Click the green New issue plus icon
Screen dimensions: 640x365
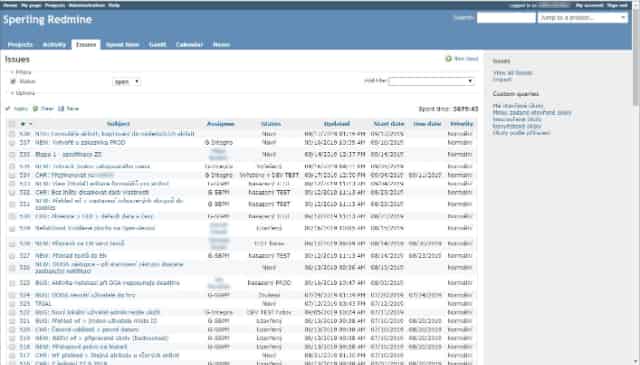(449, 59)
